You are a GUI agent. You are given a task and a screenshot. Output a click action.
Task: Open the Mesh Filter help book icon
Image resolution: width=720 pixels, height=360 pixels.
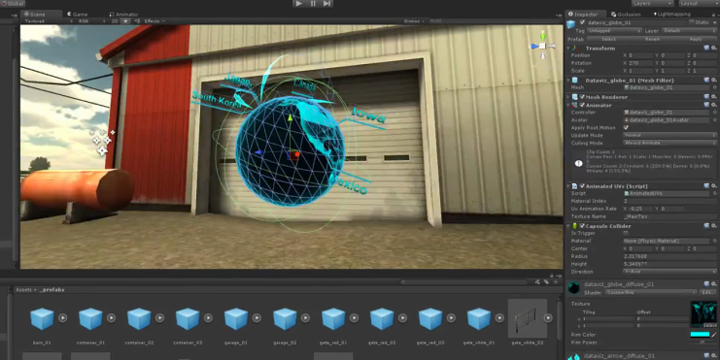pos(707,80)
